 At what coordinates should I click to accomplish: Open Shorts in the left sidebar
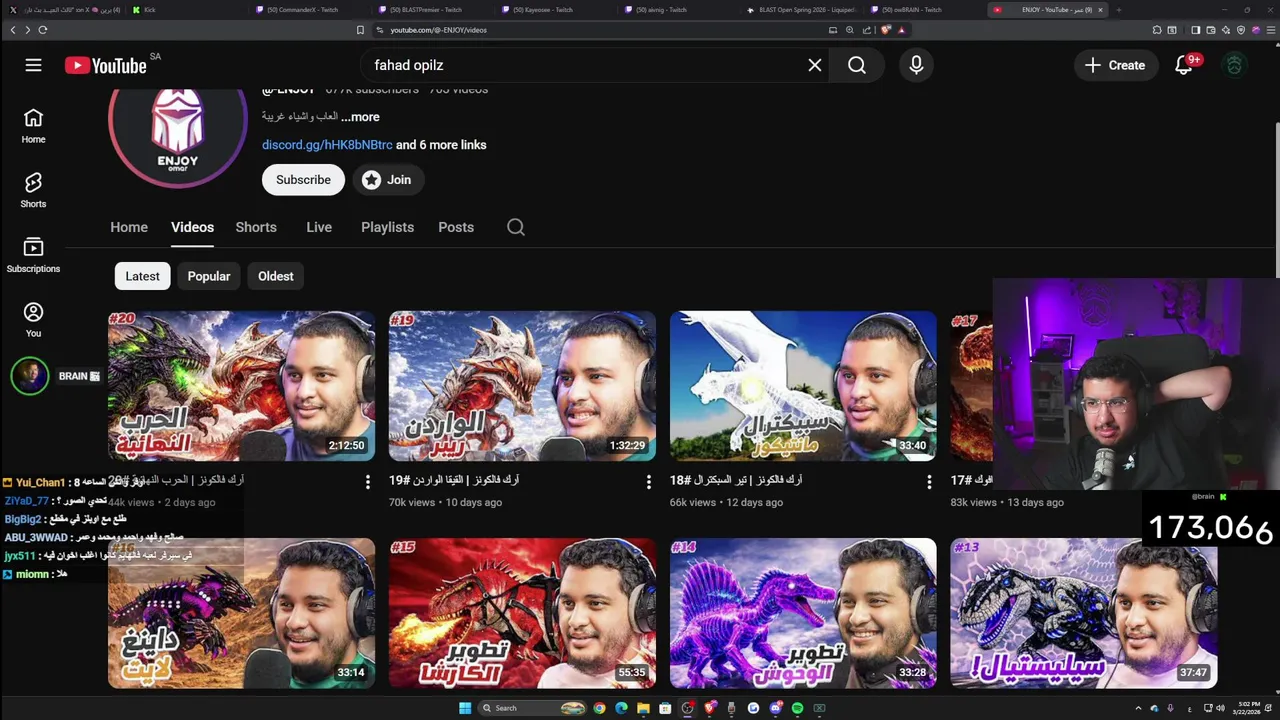coord(33,190)
